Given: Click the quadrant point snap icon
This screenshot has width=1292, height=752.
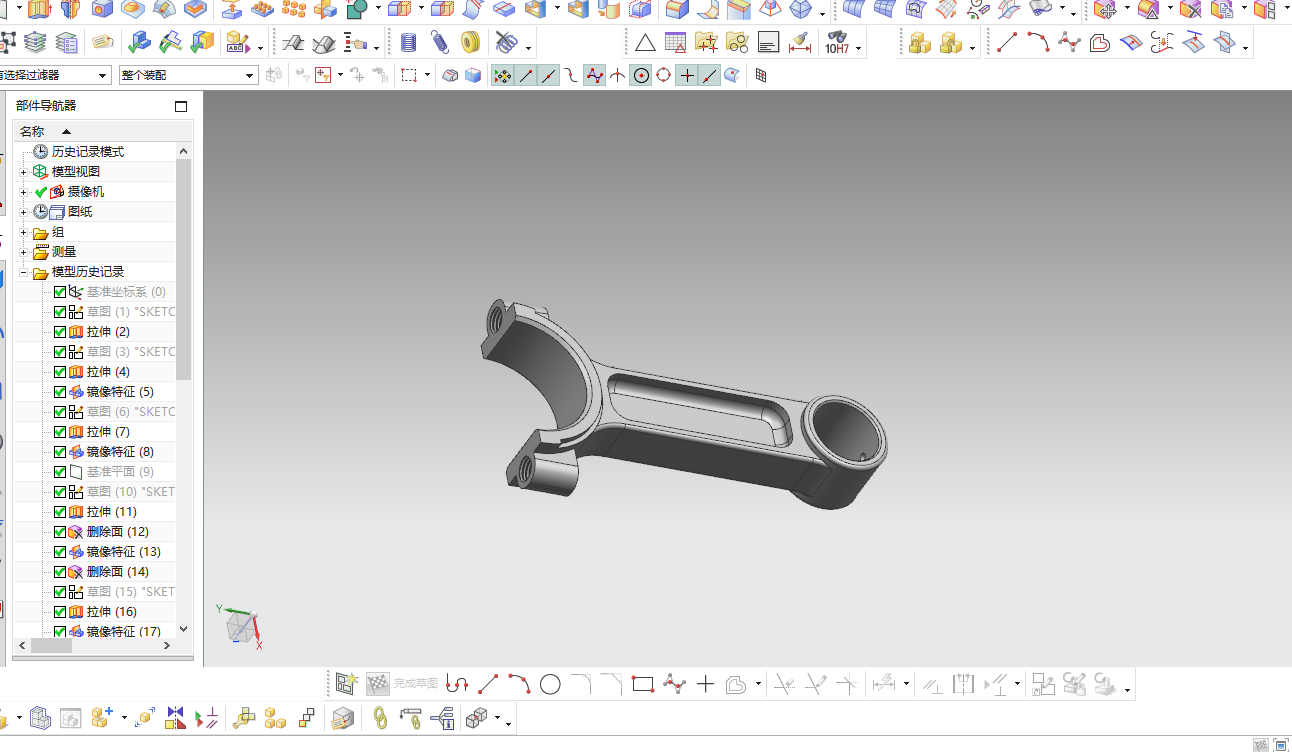Looking at the screenshot, I should [x=663, y=75].
